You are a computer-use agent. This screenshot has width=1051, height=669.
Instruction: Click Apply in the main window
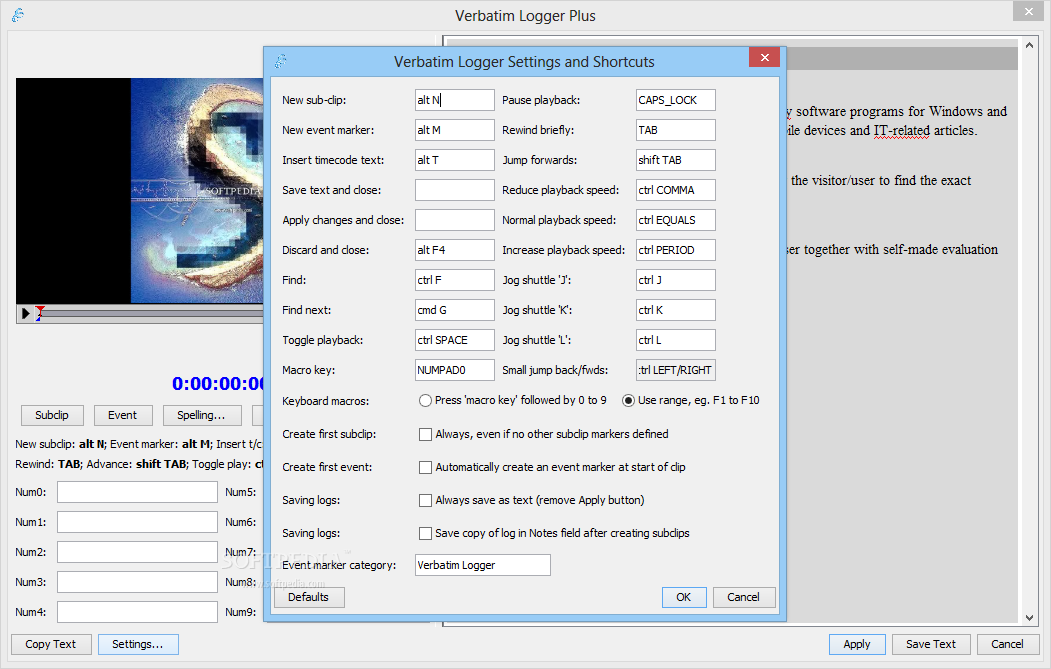point(857,644)
